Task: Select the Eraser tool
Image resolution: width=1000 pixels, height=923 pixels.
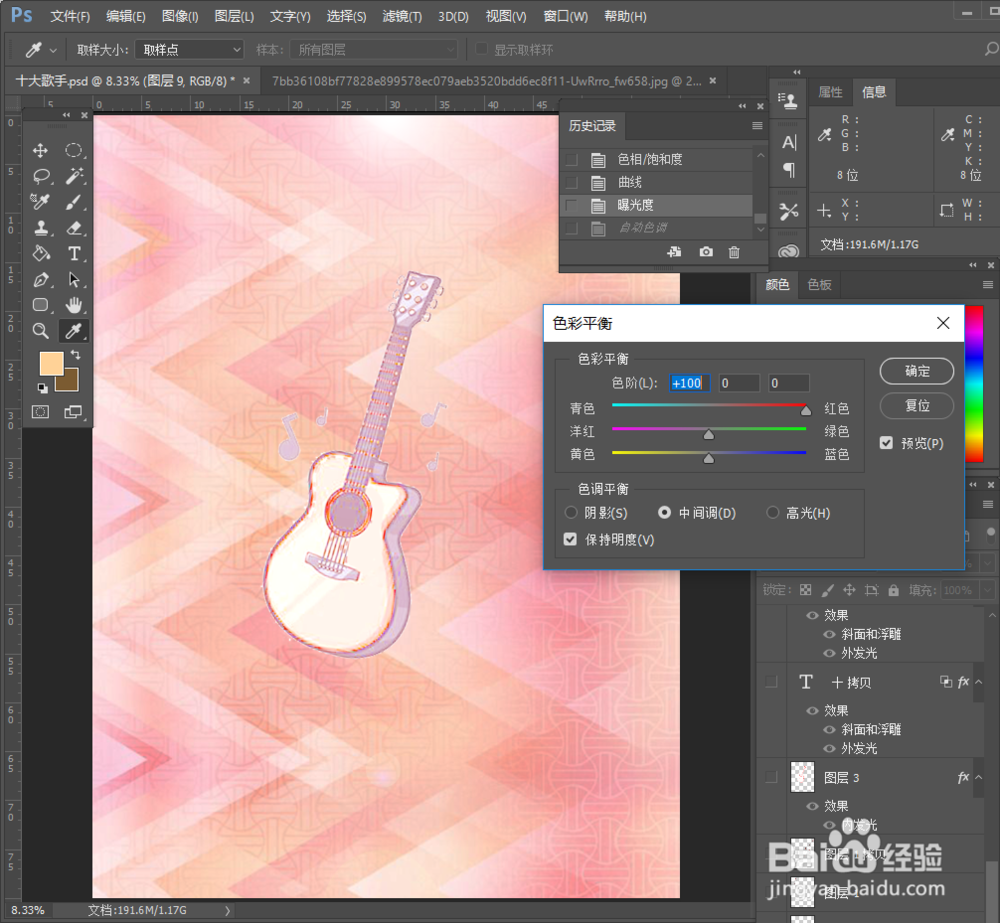Action: tap(74, 228)
